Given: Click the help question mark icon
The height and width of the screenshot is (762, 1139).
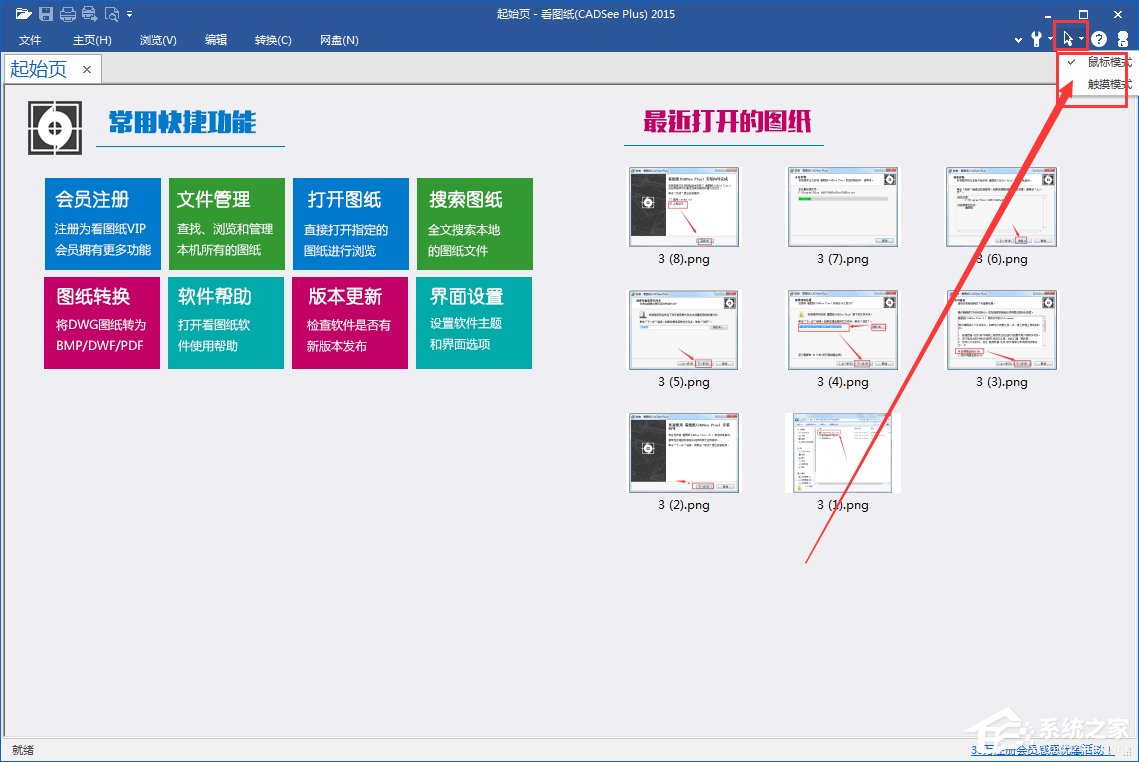Looking at the screenshot, I should coord(1098,39).
